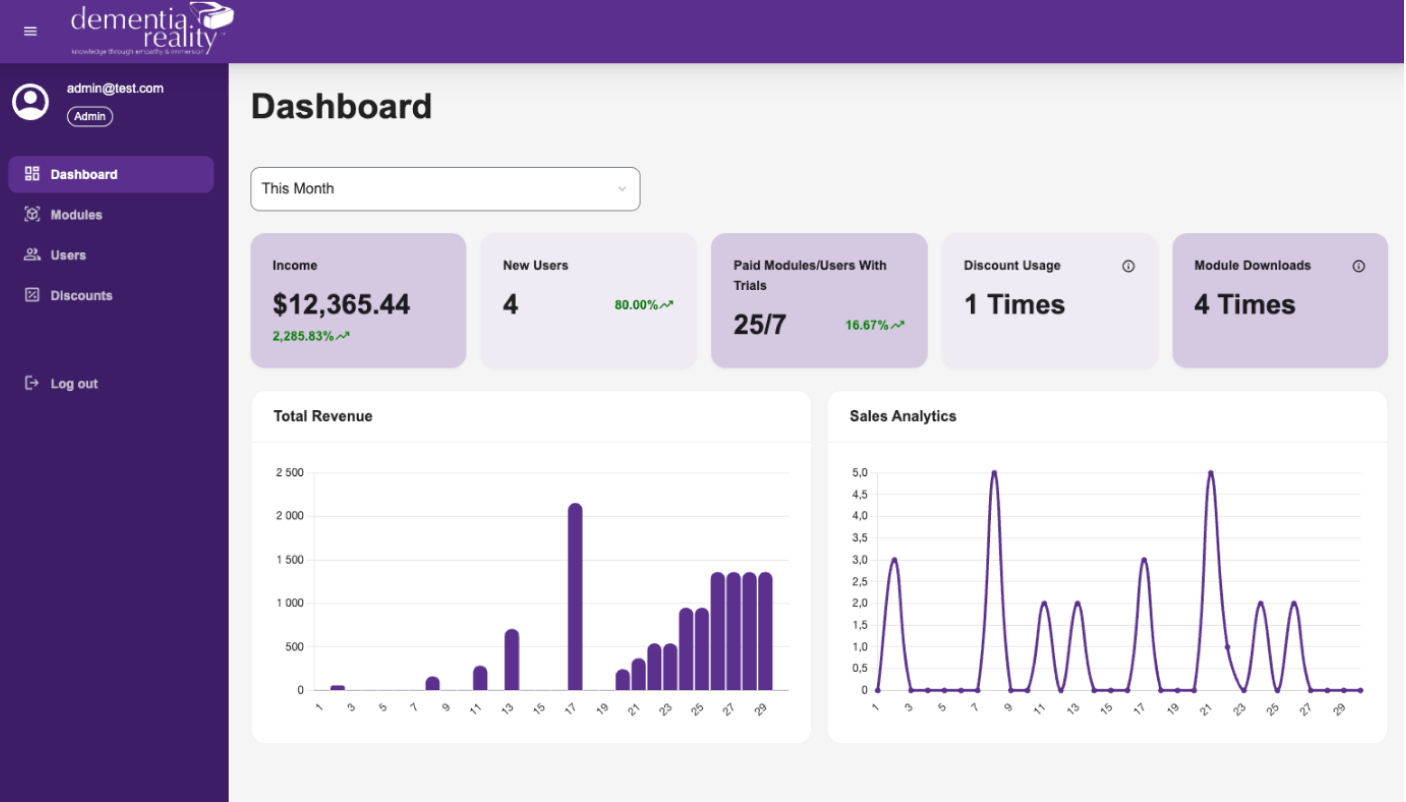Click Module Downloads info icon

[x=1358, y=266]
